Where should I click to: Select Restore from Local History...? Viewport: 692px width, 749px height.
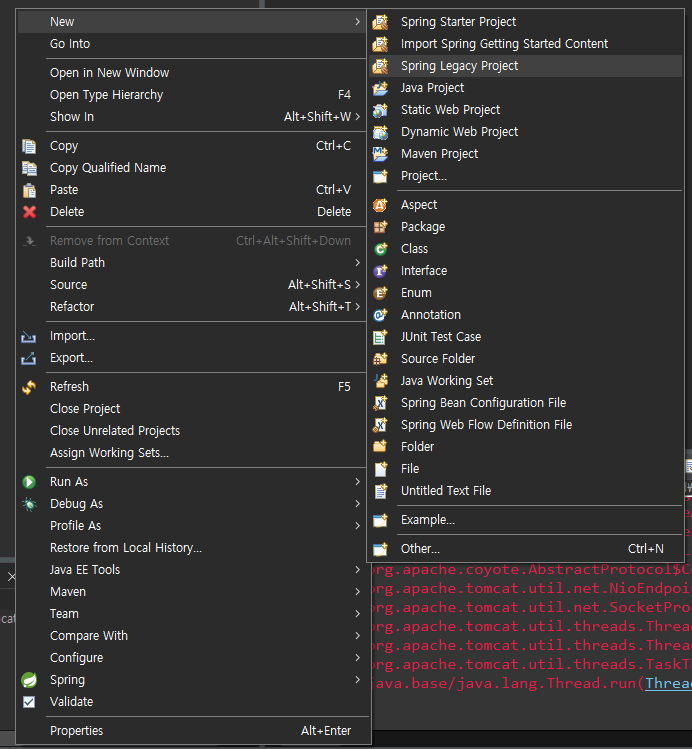point(192,548)
